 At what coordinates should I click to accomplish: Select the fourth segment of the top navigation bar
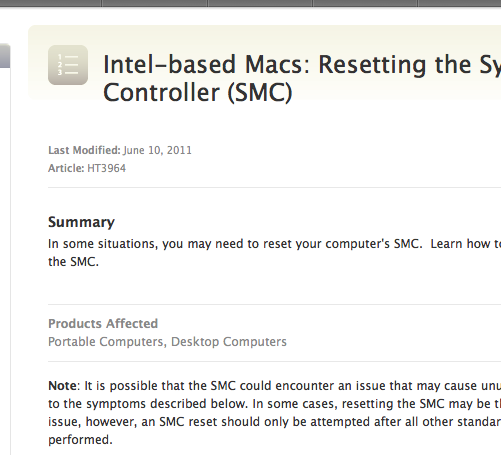365,3
